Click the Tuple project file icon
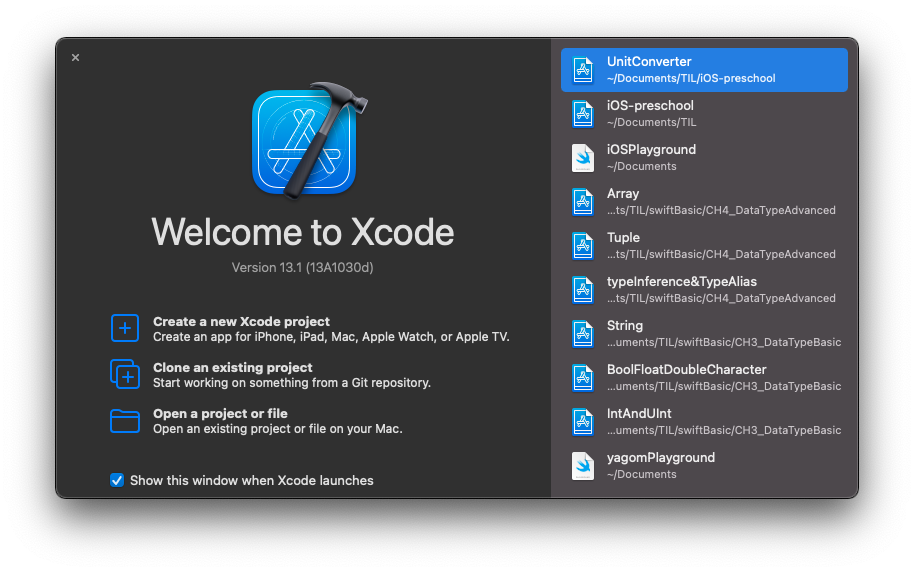Viewport: 914px width, 572px height. coord(583,246)
